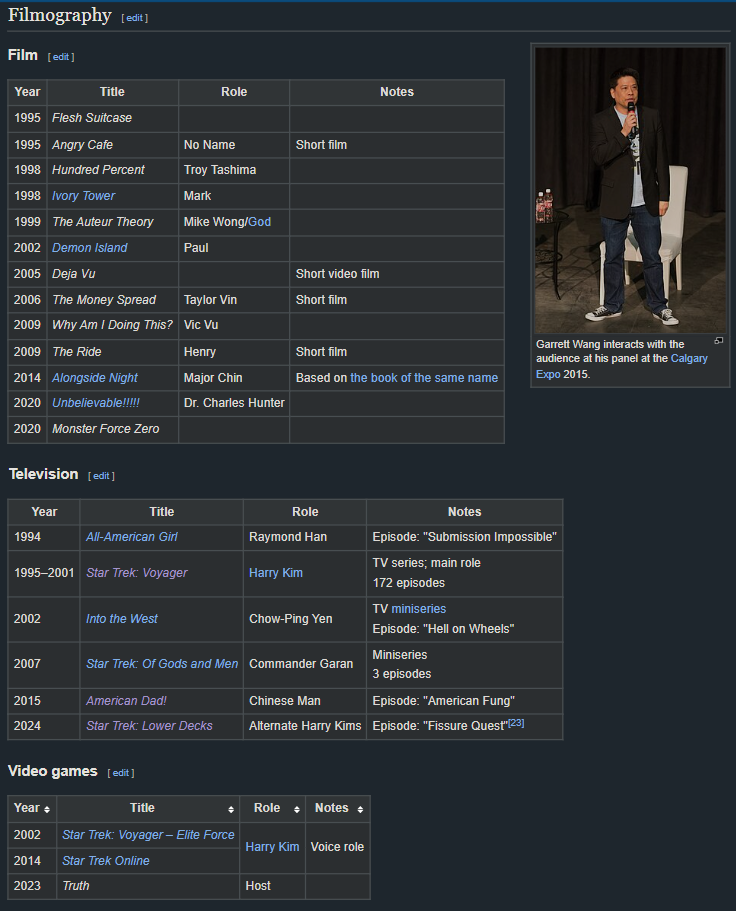Follow the God link in Auteur Theory row
The width and height of the screenshot is (736, 911).
click(x=260, y=222)
